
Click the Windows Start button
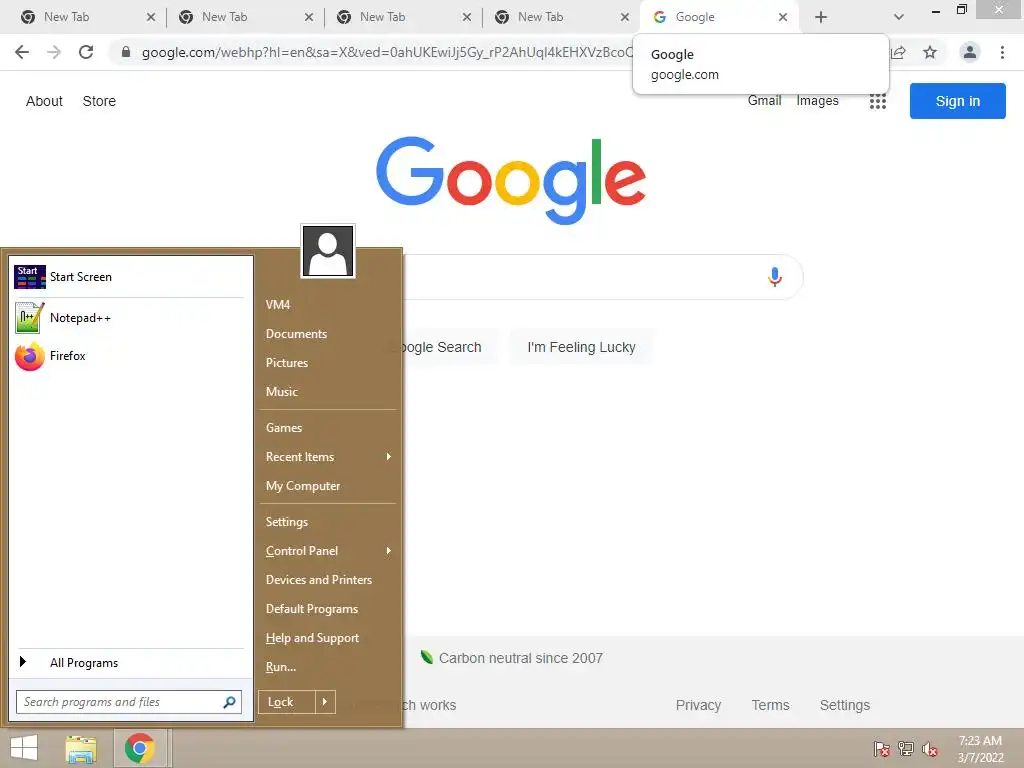pos(24,748)
